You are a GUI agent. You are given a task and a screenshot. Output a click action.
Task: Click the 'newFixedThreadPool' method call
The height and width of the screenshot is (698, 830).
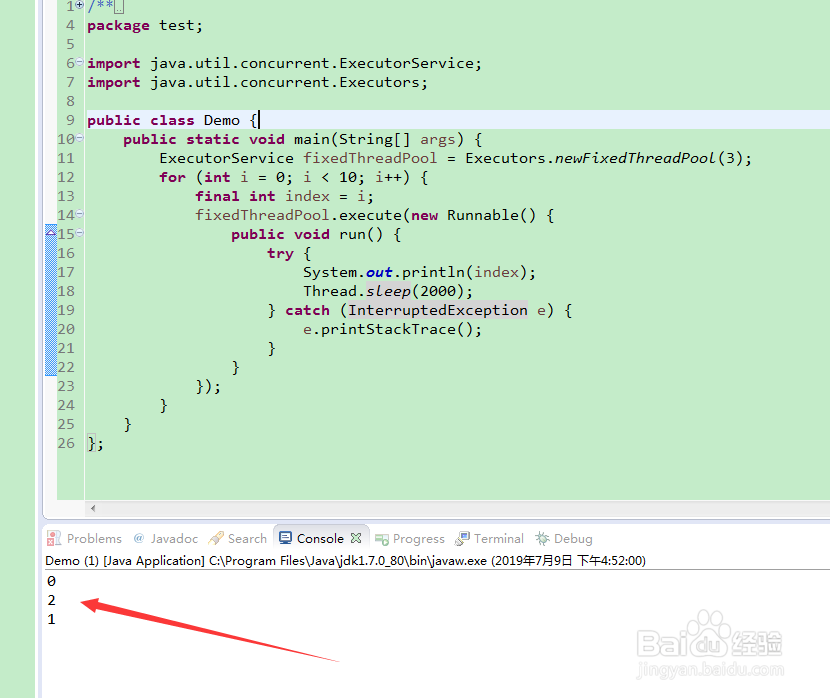tap(635, 158)
